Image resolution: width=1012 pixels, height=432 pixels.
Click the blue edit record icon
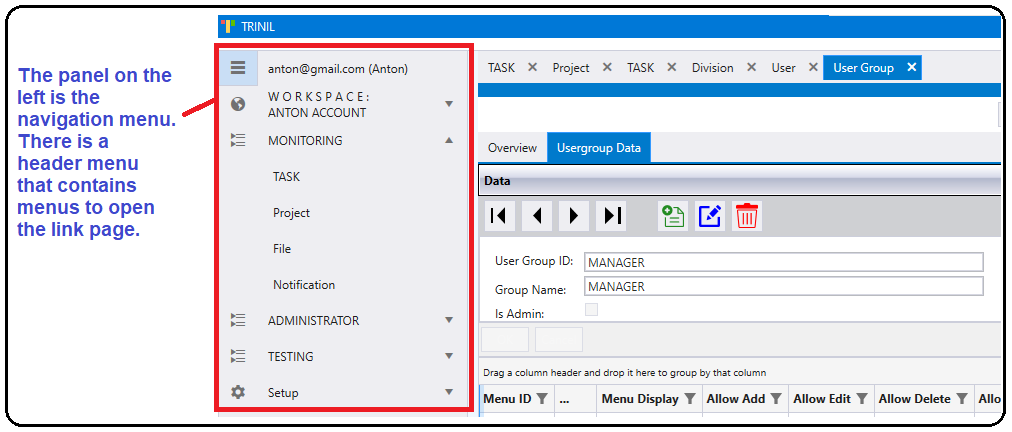coord(710,215)
